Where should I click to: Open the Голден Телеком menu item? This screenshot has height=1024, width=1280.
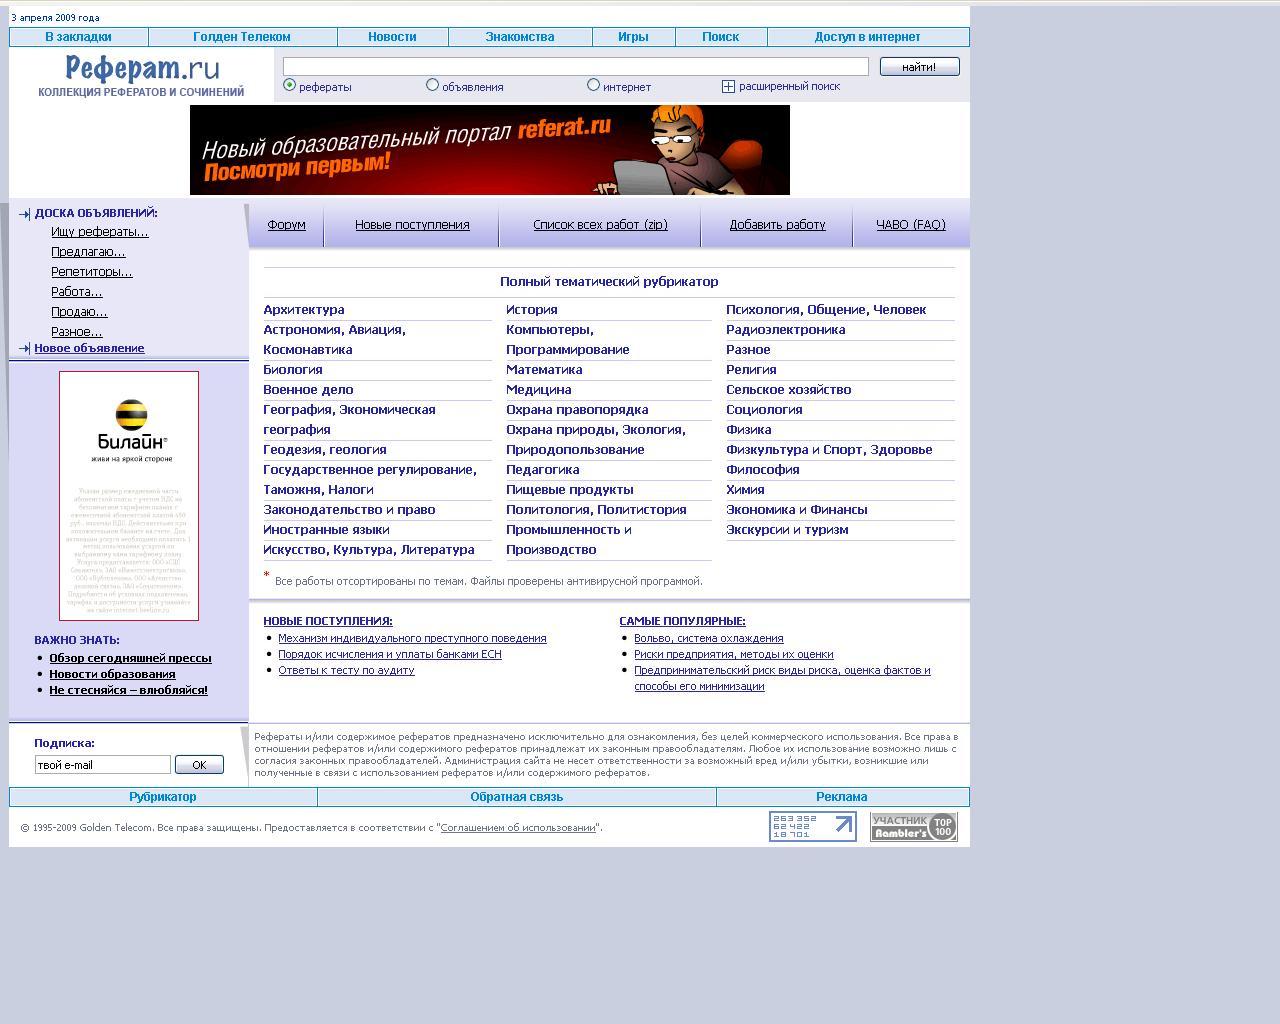(x=242, y=37)
